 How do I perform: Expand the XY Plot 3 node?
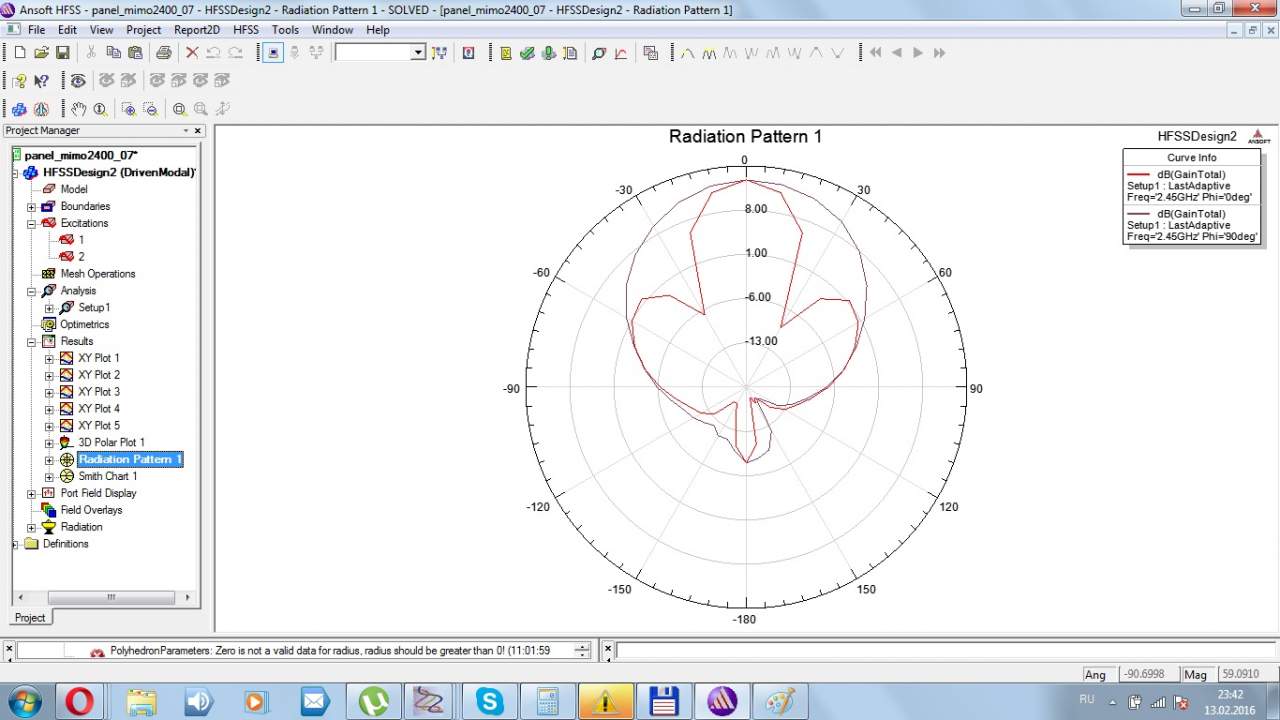point(49,392)
